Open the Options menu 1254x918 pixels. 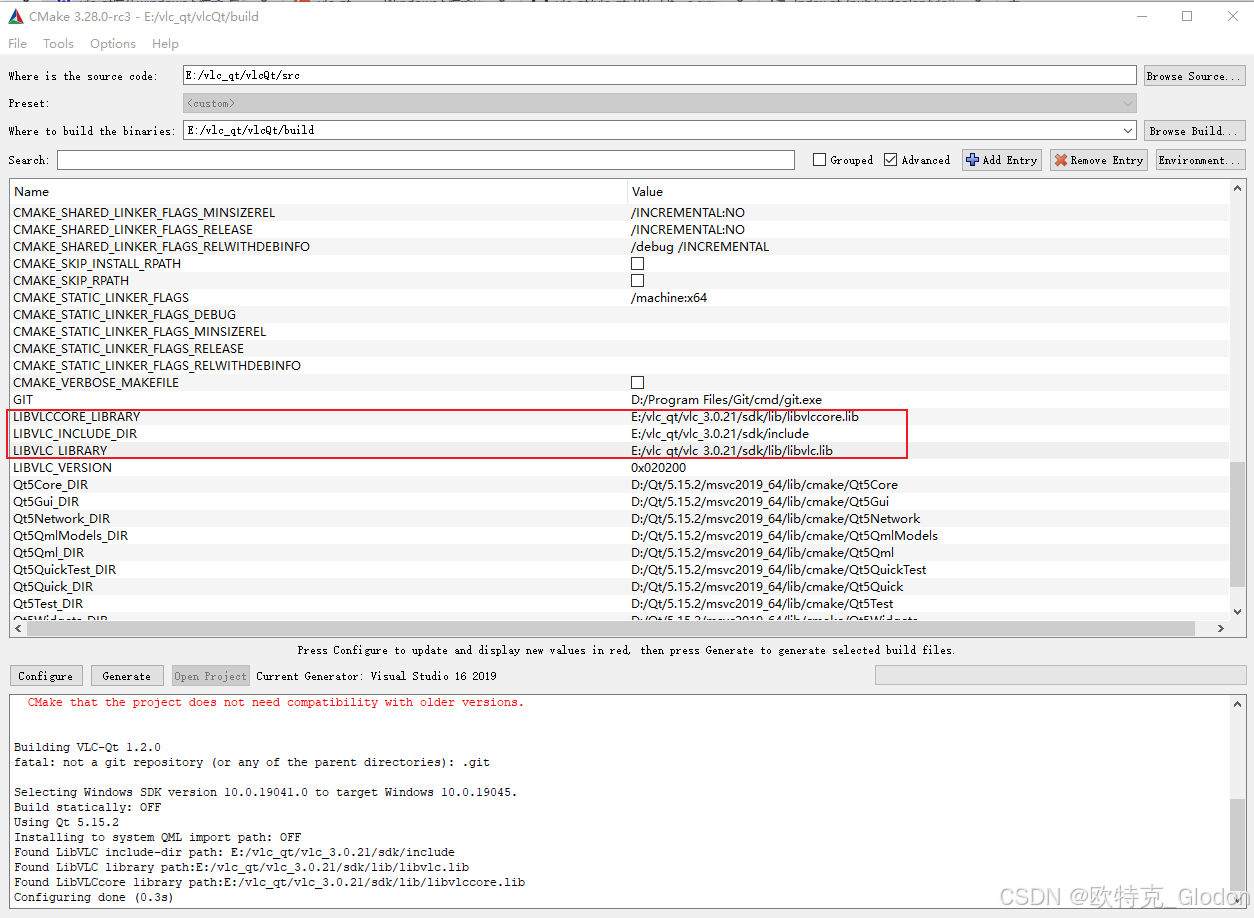[x=112, y=43]
